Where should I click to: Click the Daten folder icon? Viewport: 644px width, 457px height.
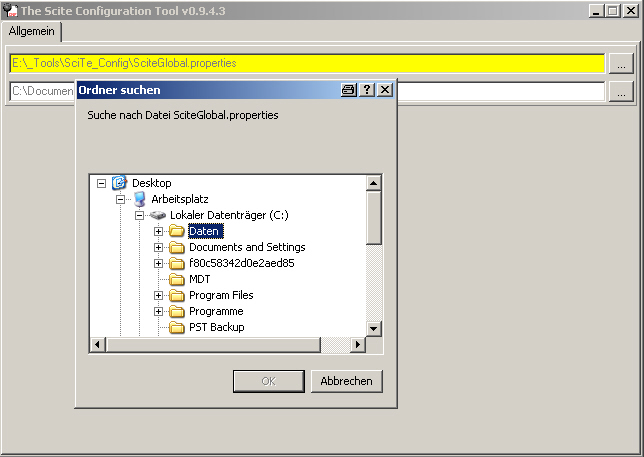(x=177, y=231)
